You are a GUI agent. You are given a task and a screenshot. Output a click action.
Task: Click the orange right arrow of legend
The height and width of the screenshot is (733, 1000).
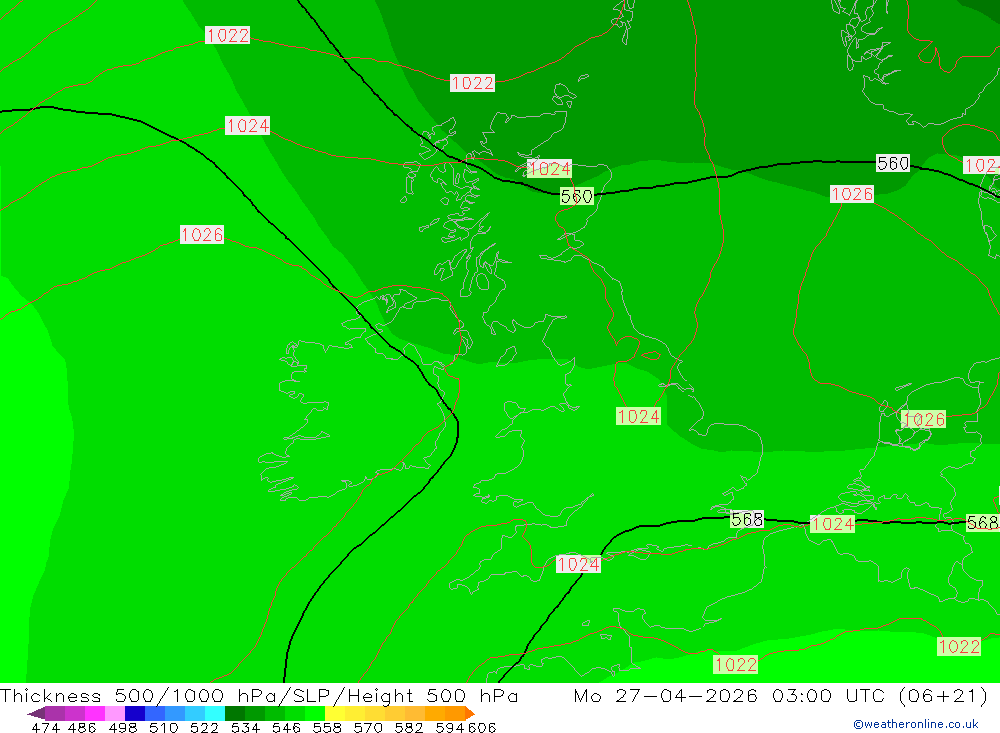coord(470,713)
